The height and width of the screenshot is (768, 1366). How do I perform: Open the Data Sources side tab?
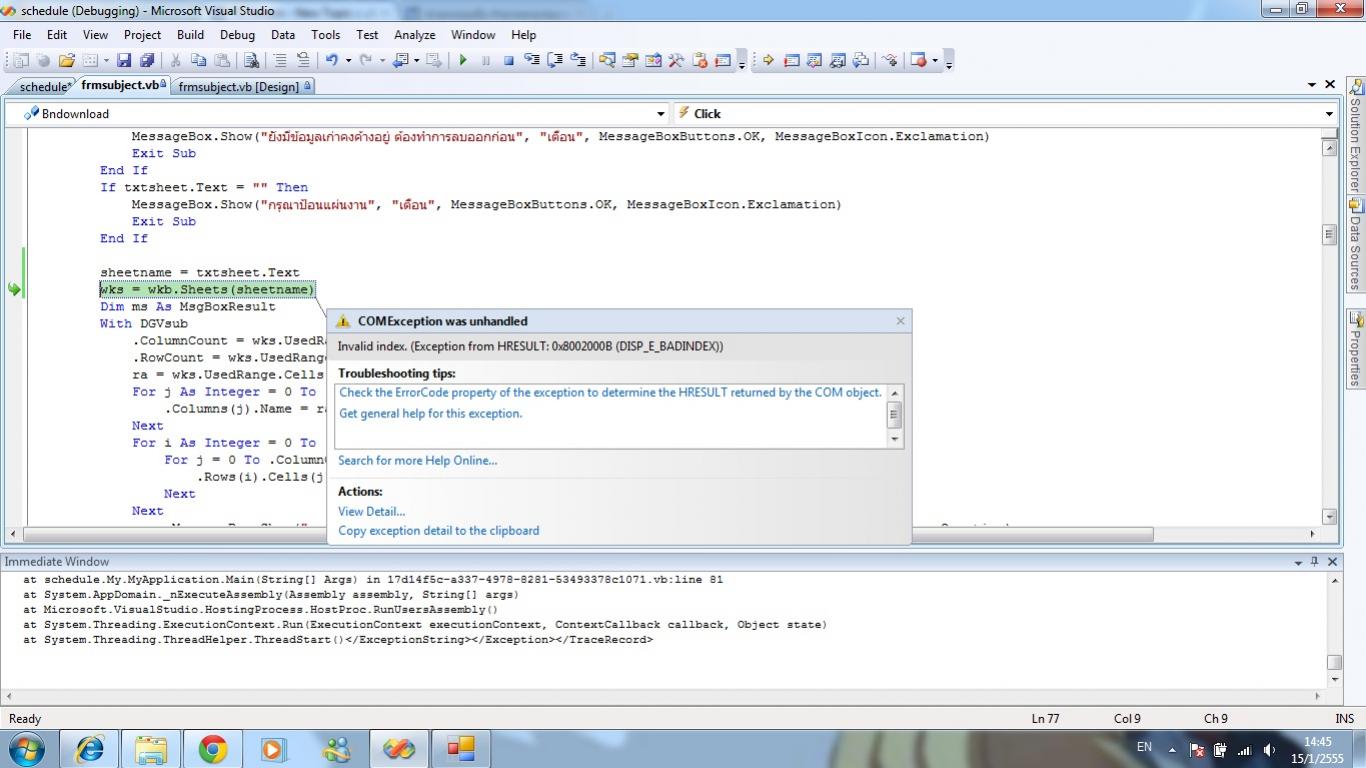coord(1356,246)
